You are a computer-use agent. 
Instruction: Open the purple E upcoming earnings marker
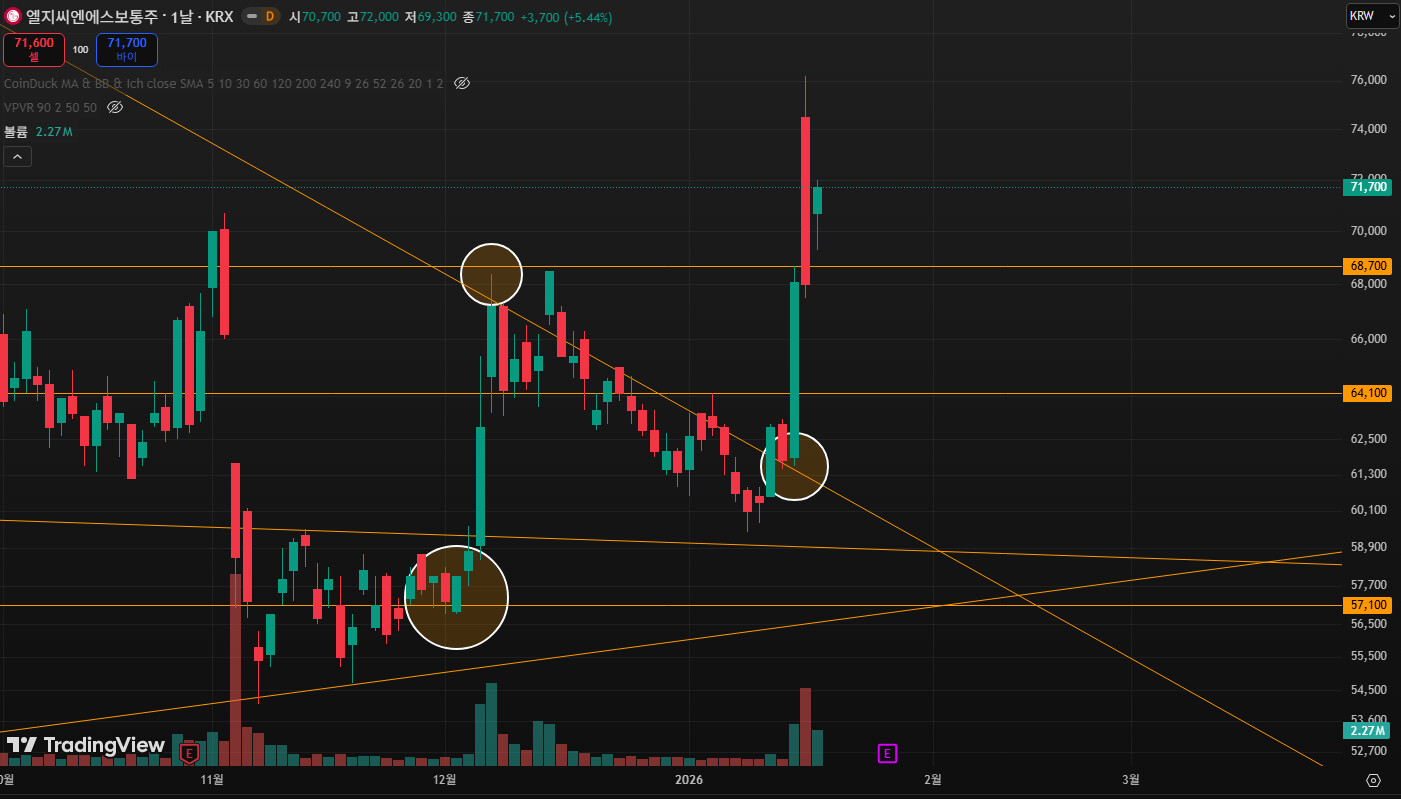(x=887, y=753)
